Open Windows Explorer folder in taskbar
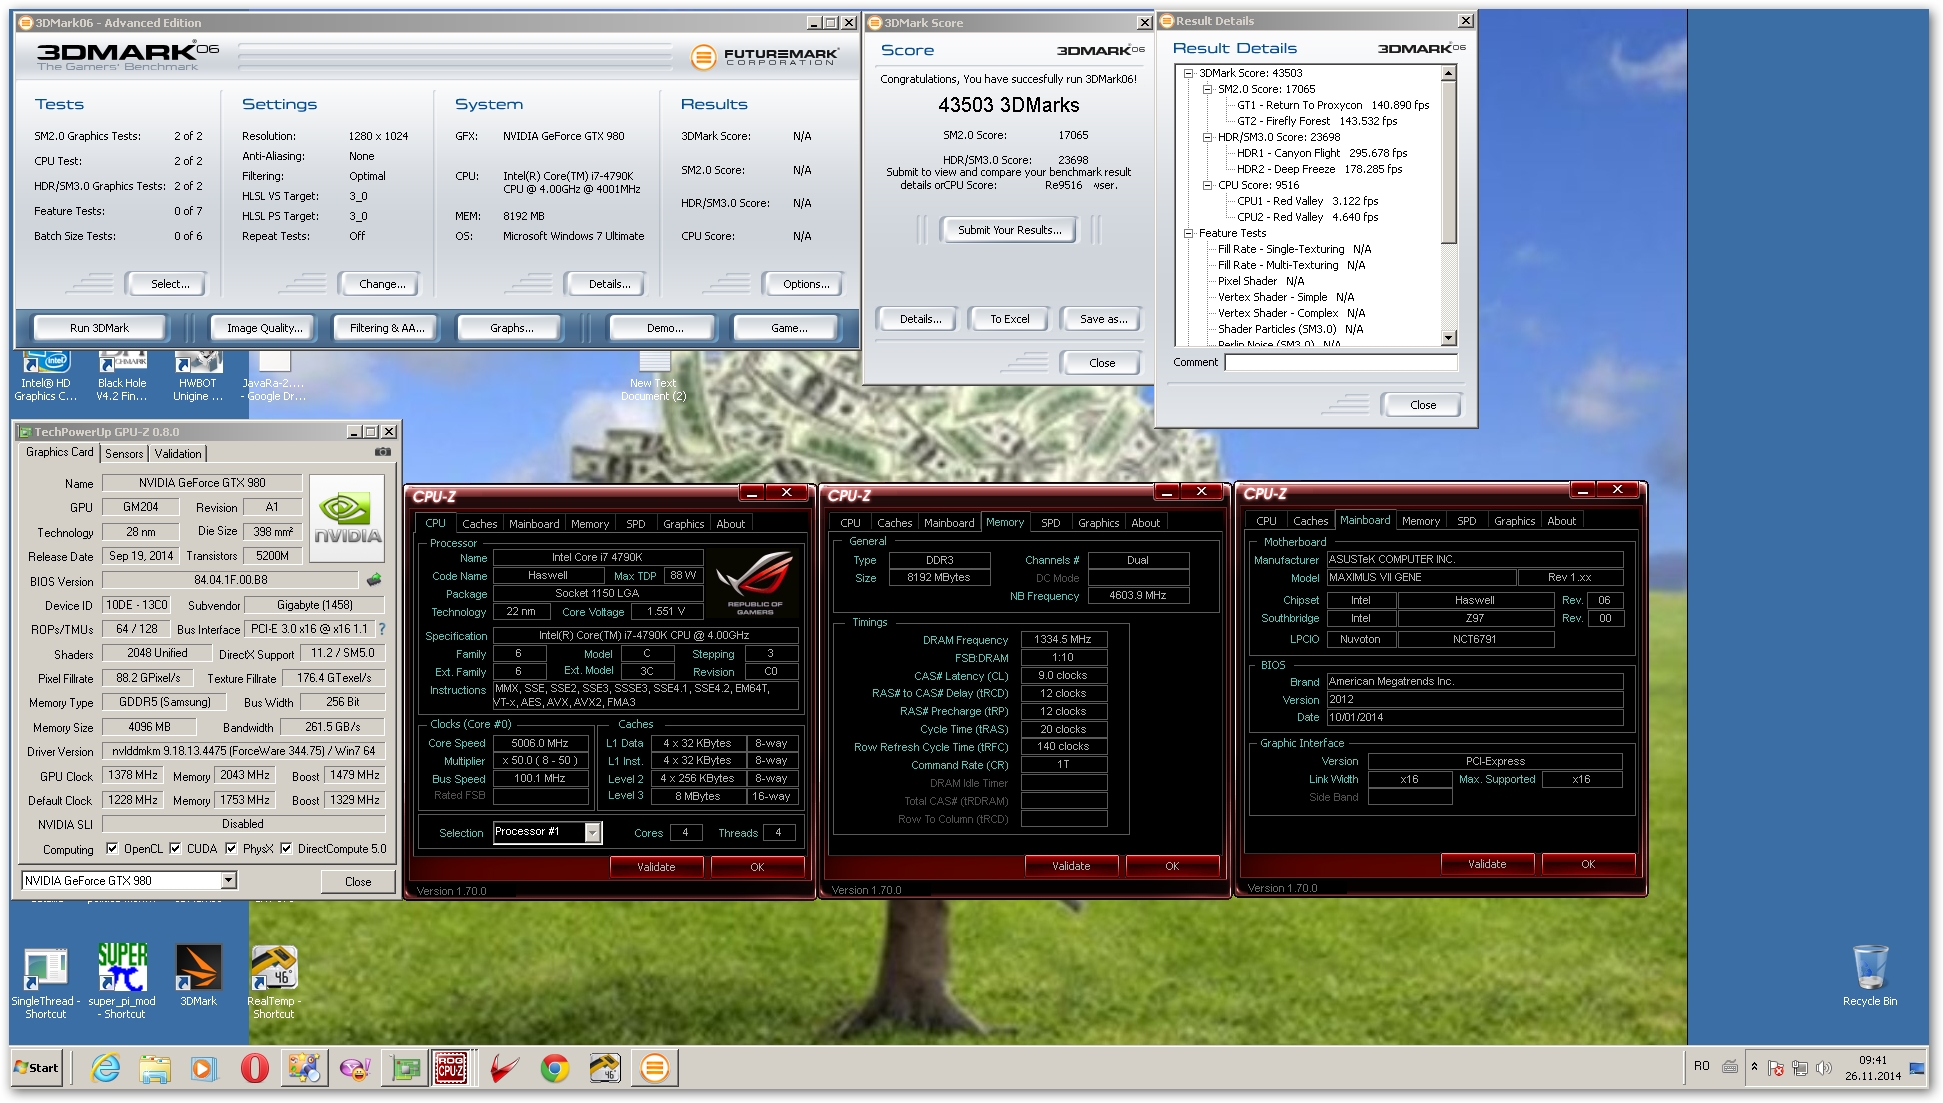Screen dimensions: 1943x1103 pyautogui.click(x=155, y=1068)
